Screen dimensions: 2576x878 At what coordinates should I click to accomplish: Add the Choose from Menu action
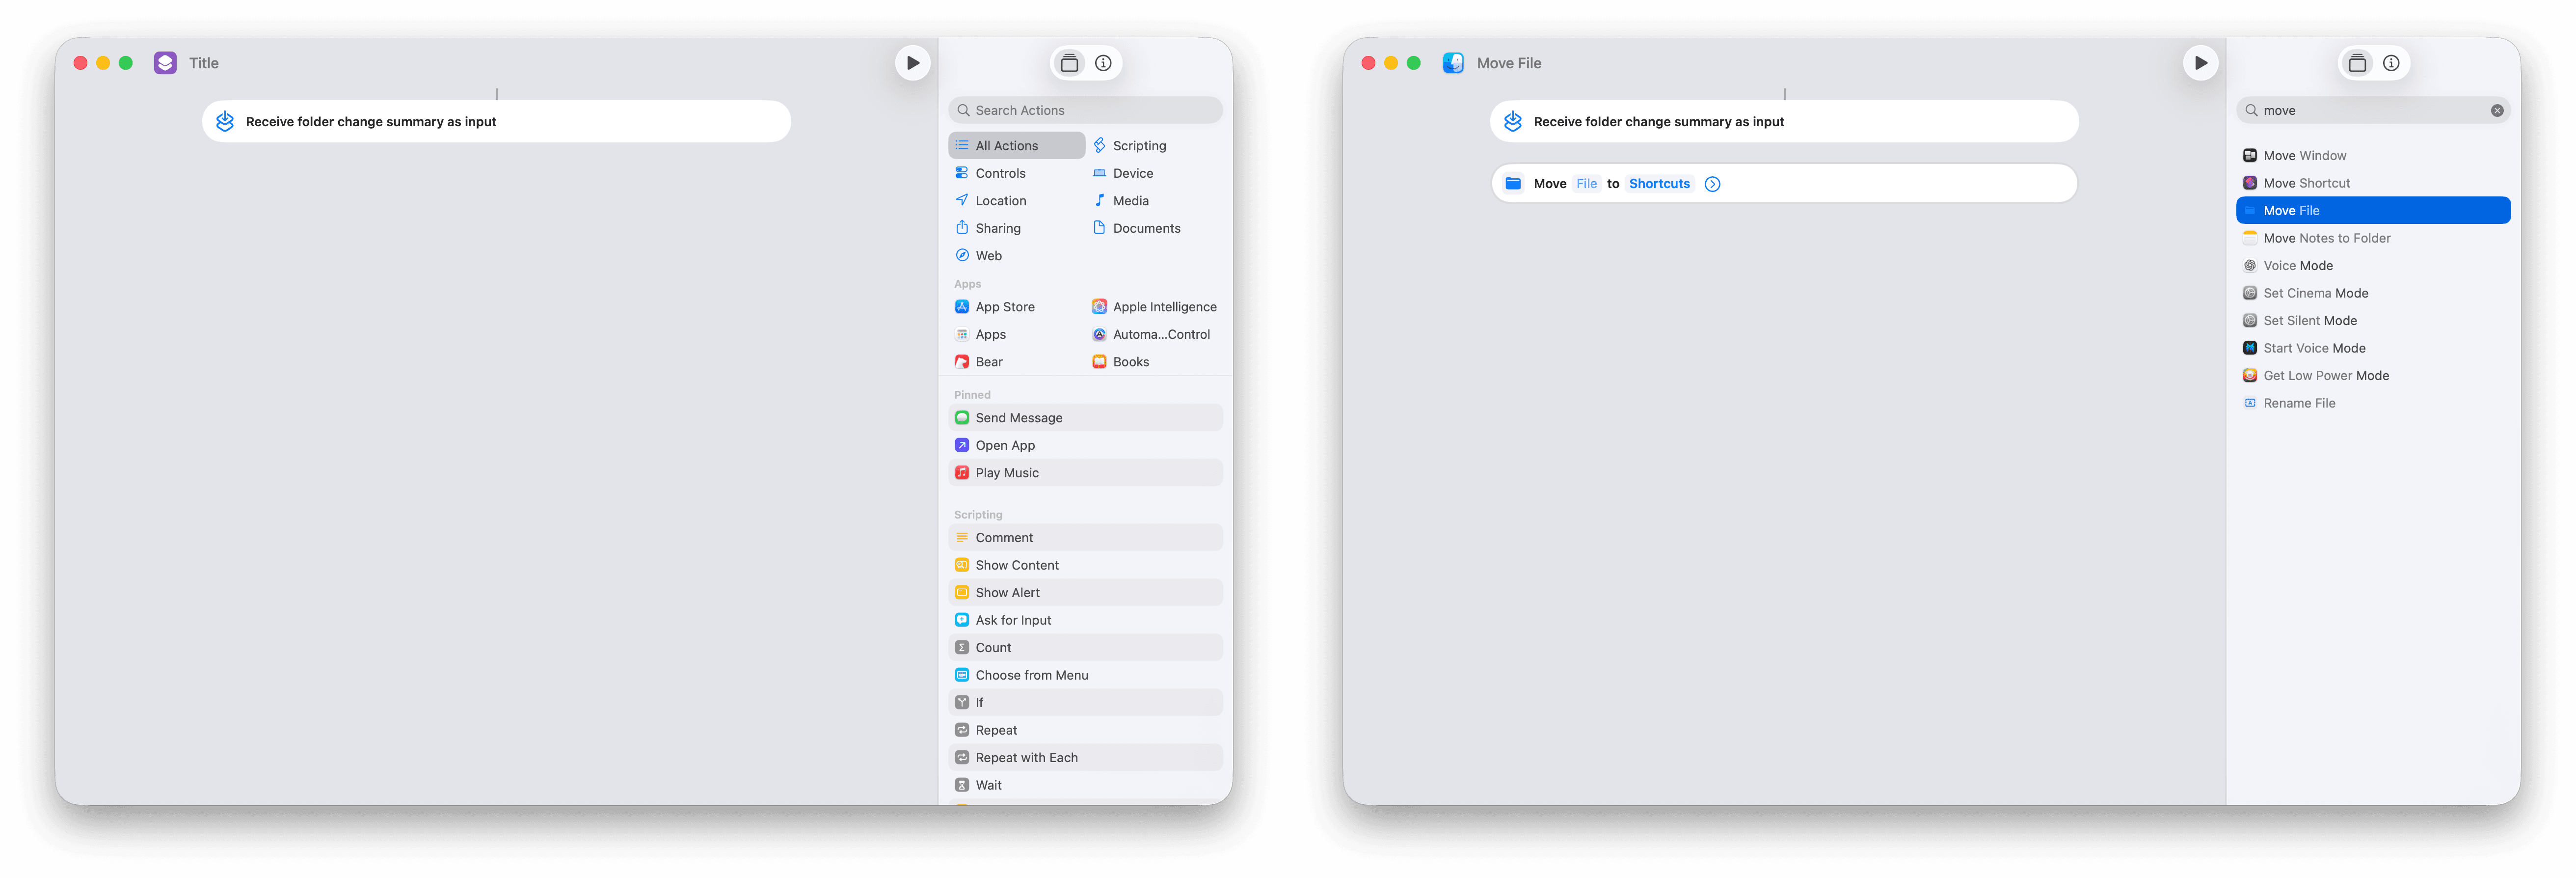[1031, 675]
